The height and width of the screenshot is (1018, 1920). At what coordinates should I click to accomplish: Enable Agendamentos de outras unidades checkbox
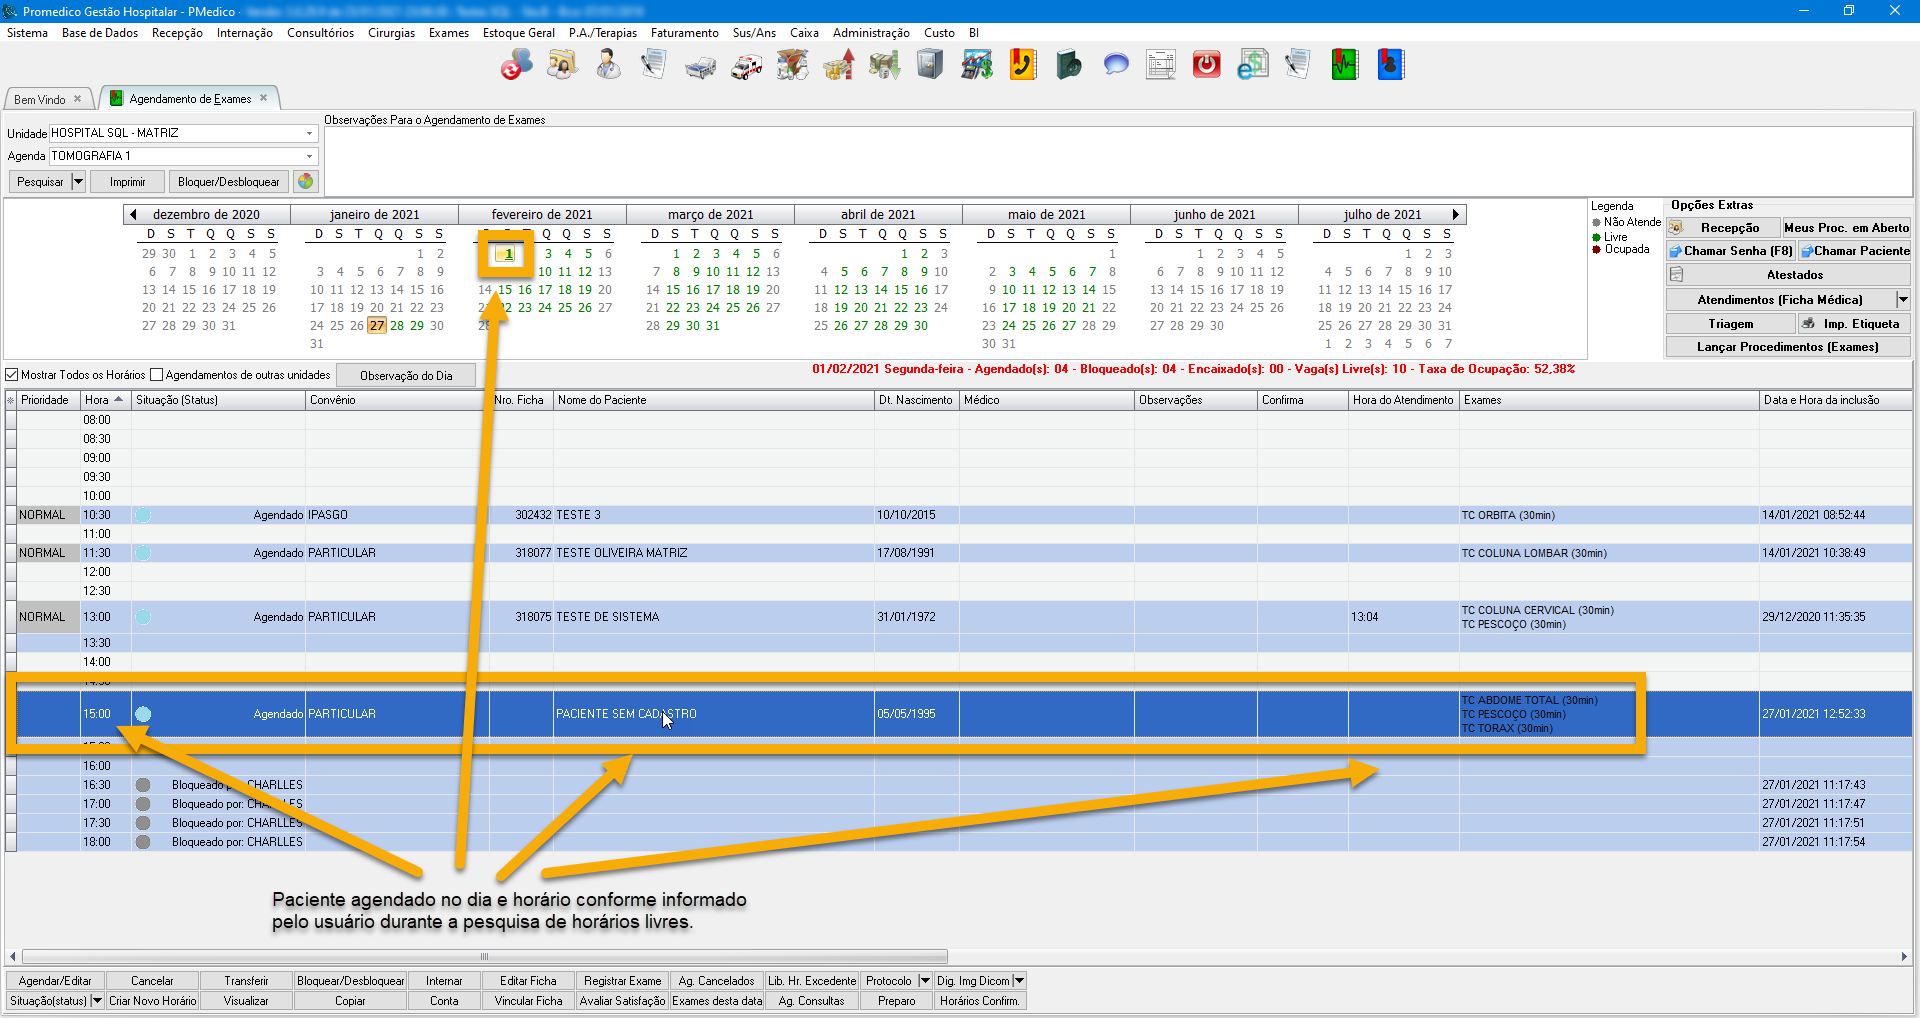157,375
